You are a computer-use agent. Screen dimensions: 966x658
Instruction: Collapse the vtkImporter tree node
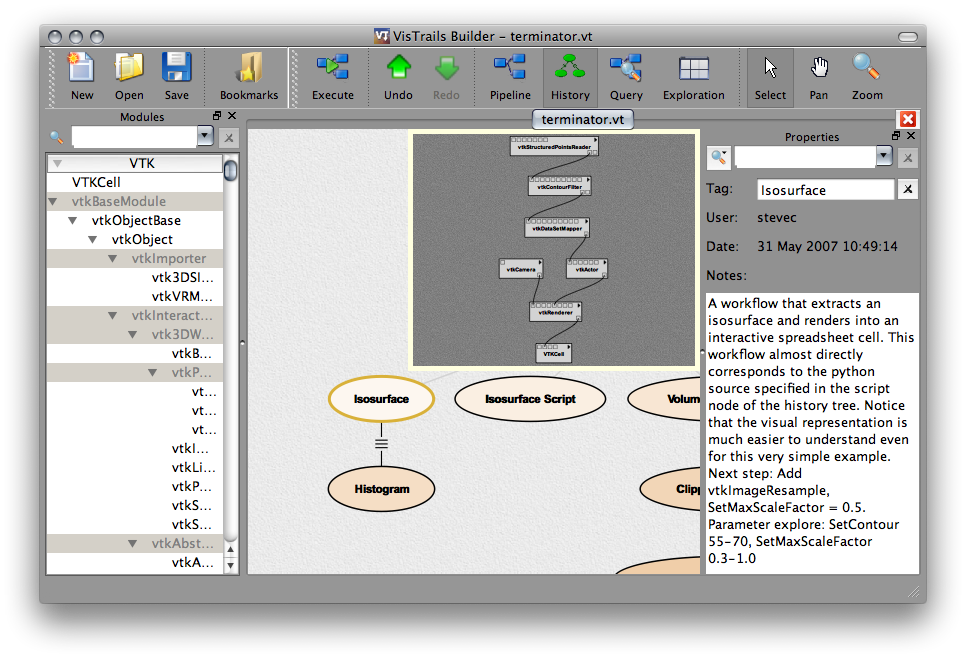(x=113, y=259)
